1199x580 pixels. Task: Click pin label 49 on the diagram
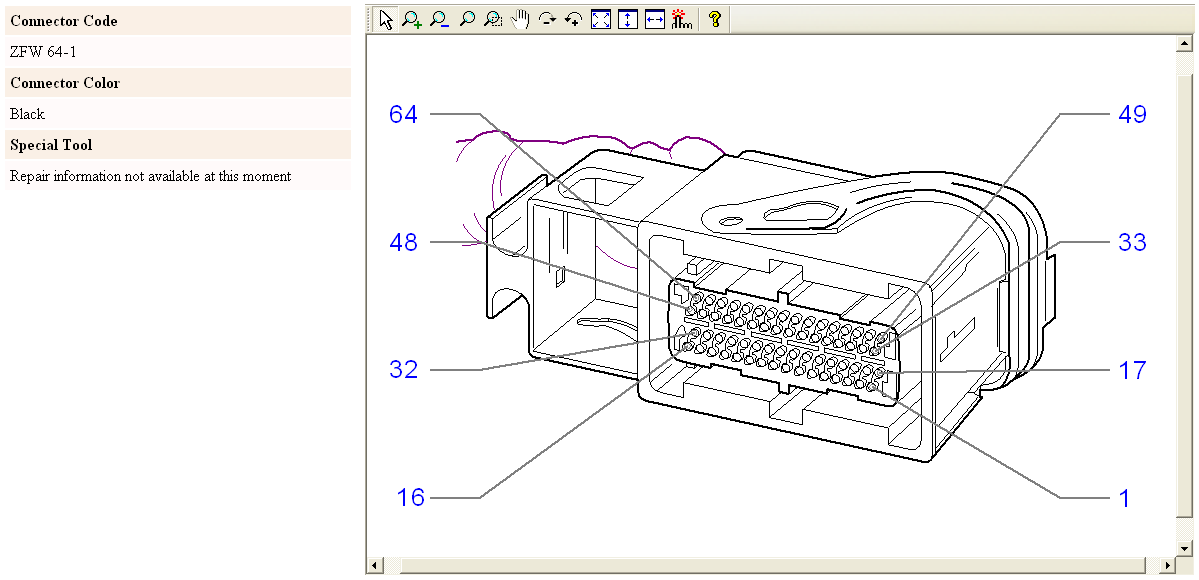1132,115
